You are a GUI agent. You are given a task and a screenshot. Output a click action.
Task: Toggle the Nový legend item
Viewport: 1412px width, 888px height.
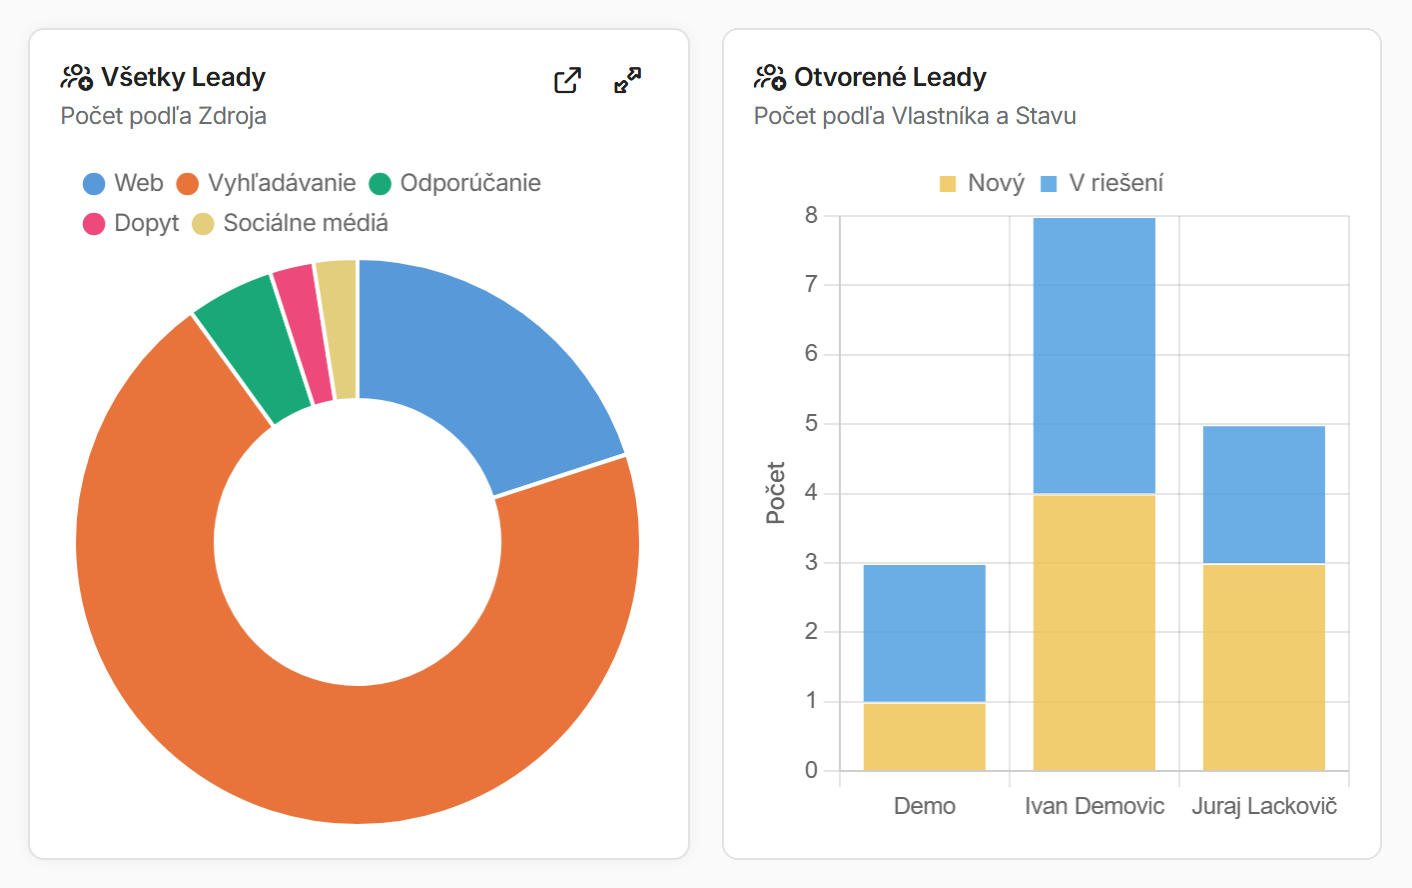click(982, 183)
